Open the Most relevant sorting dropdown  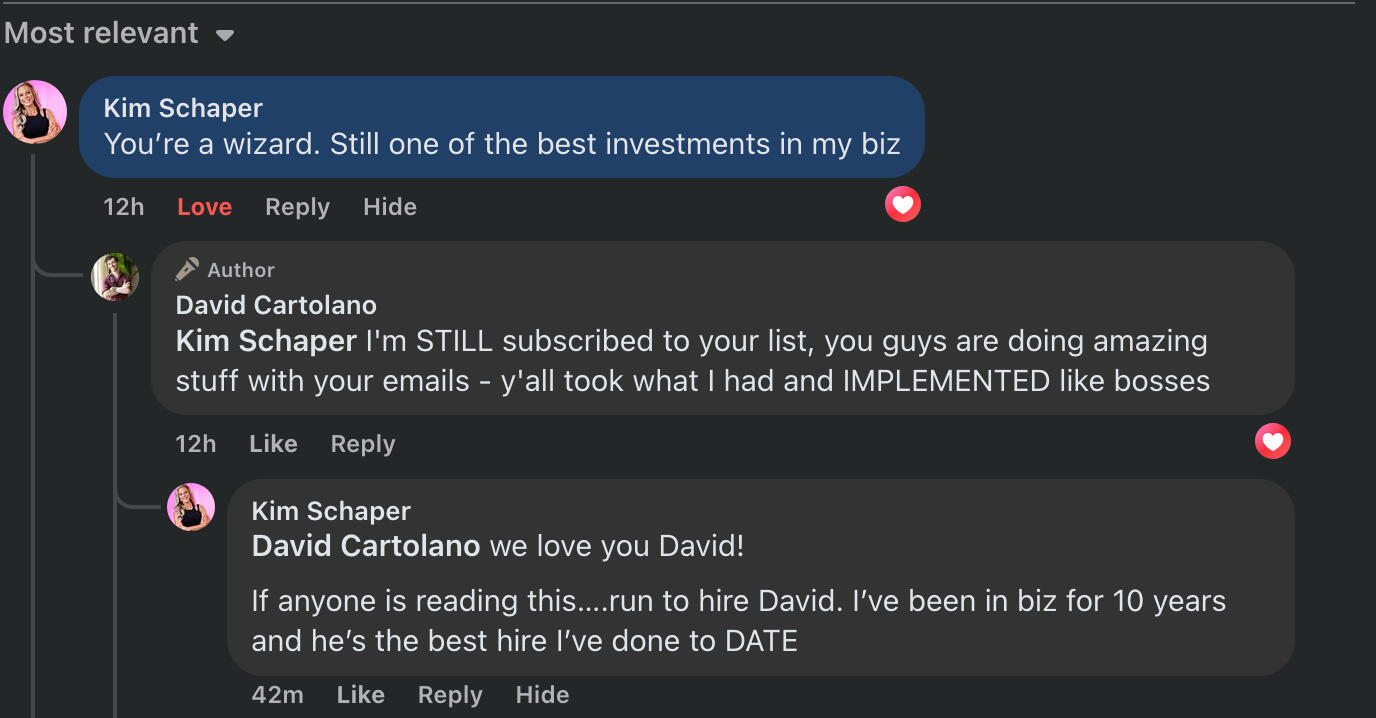tap(118, 33)
